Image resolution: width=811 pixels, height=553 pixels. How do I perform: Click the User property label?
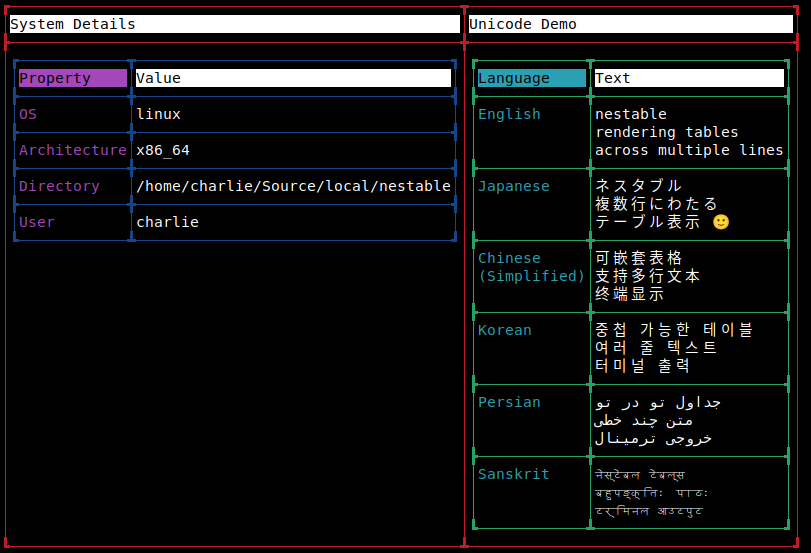[x=37, y=222]
